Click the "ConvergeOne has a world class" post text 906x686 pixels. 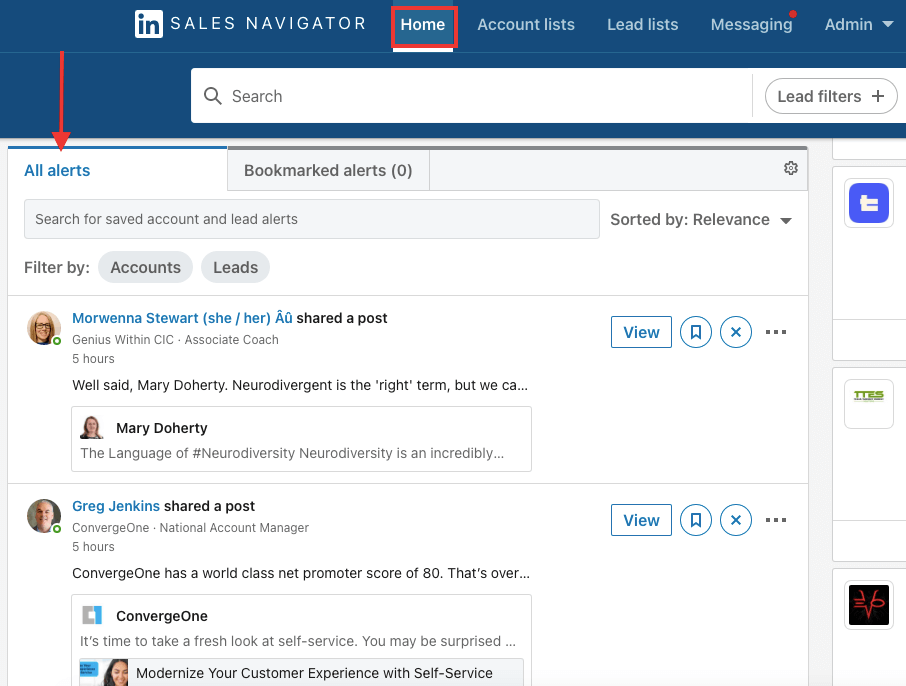click(x=301, y=573)
